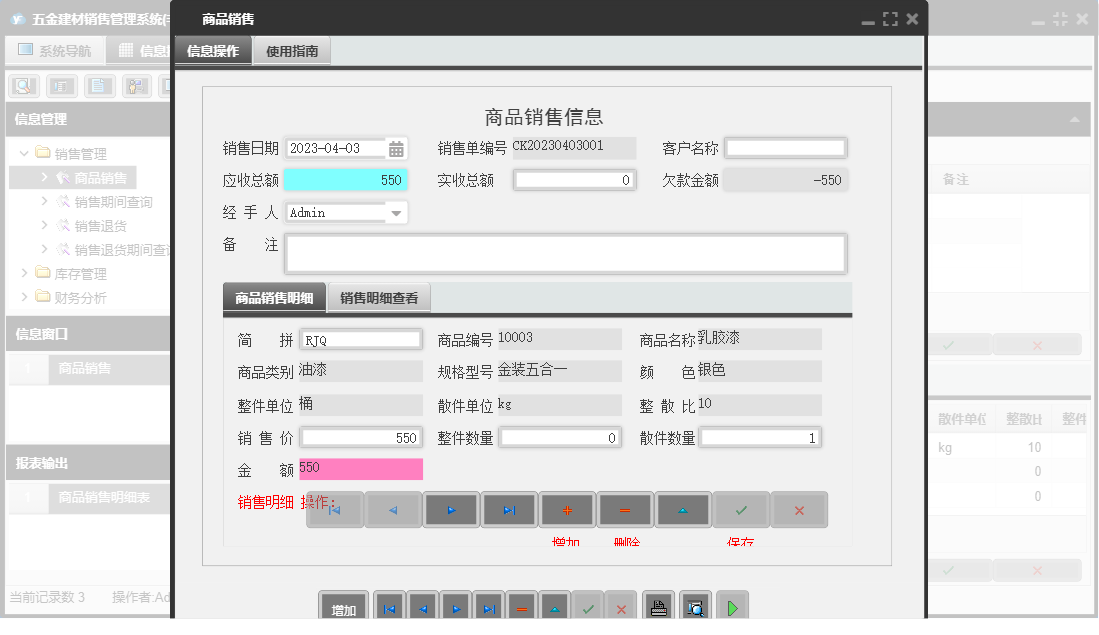Open print preview with magnifier icon on bottom toolbar

tap(694, 605)
